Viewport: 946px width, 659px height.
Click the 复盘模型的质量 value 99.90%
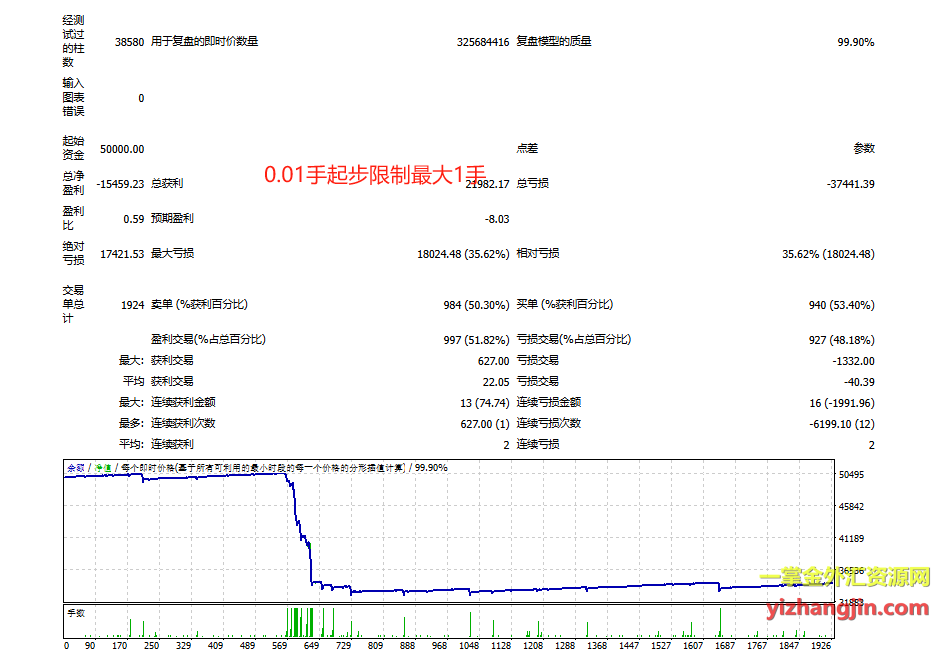tap(855, 42)
